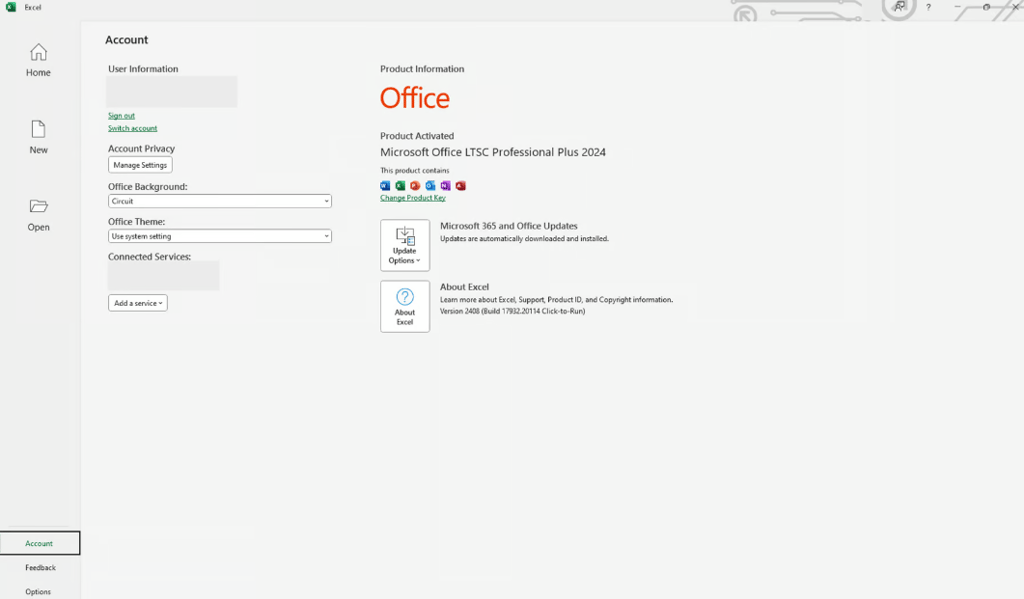
Task: Open the About Excel dialog
Action: [x=405, y=306]
